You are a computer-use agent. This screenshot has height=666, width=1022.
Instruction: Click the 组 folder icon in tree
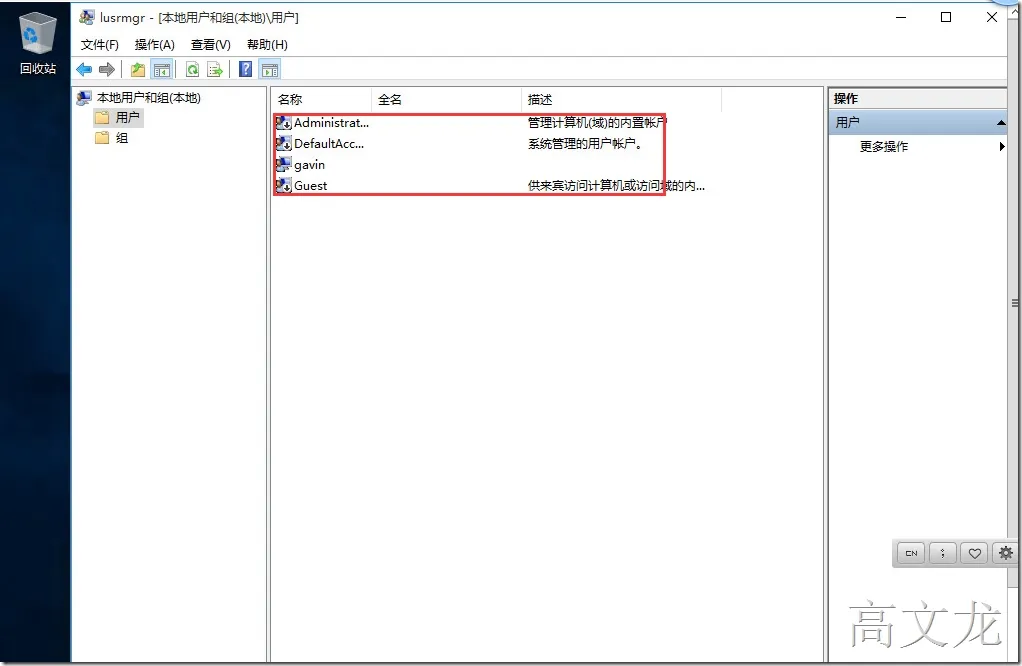coord(102,138)
